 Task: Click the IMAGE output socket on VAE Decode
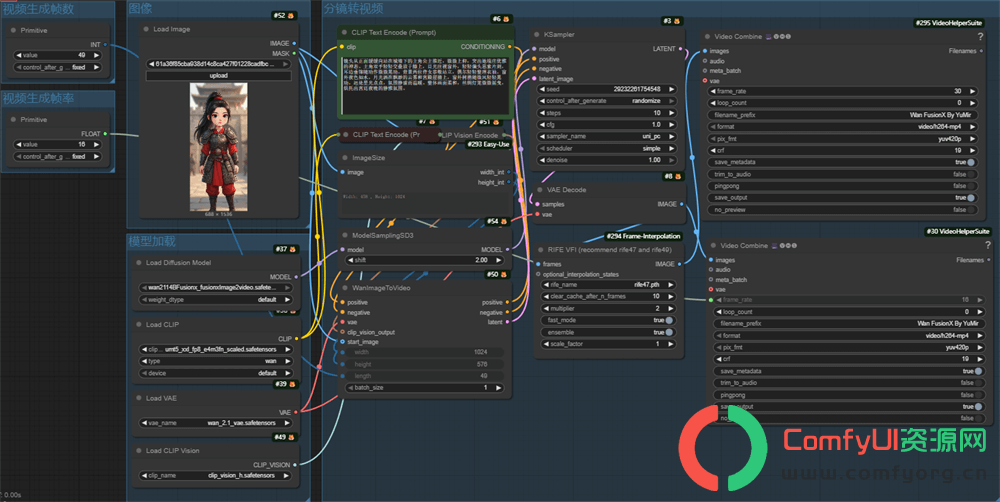[x=682, y=204]
